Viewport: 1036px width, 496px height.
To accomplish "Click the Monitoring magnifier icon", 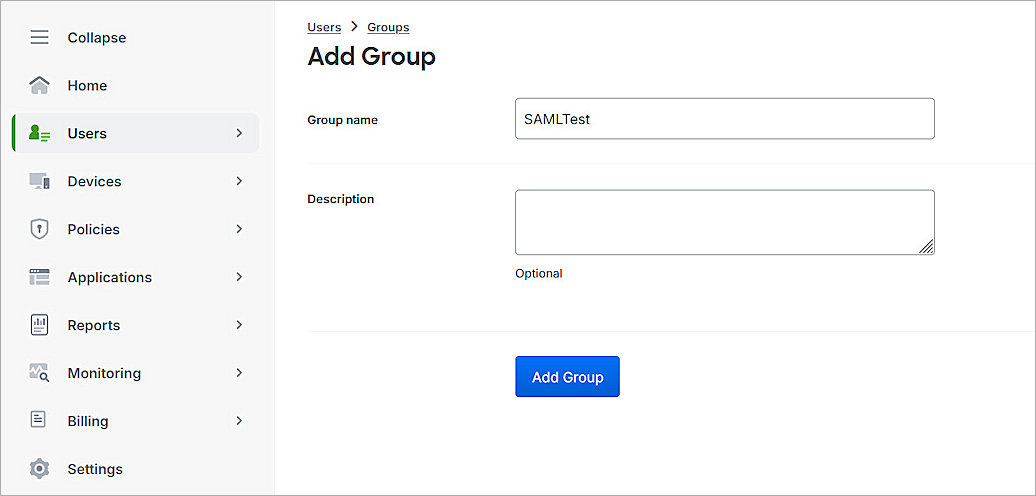I will coord(39,373).
